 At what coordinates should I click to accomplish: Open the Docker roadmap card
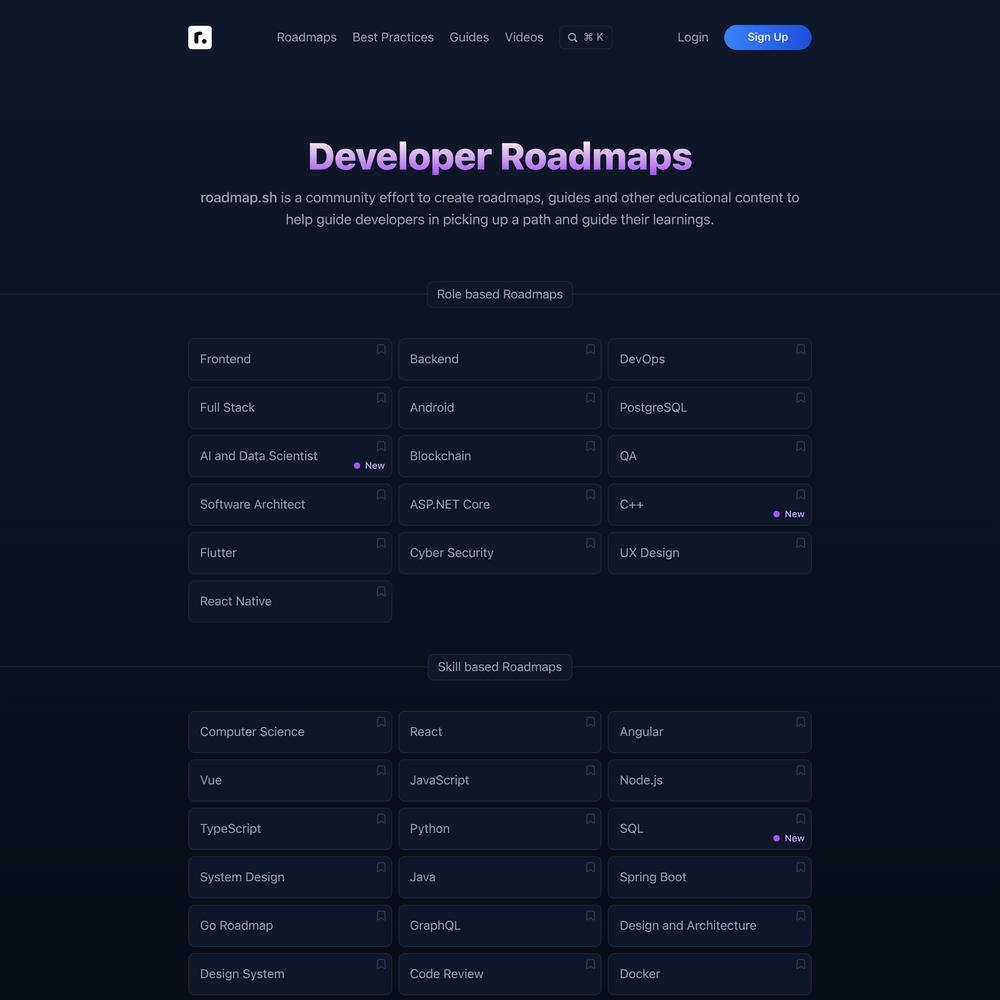pos(709,974)
